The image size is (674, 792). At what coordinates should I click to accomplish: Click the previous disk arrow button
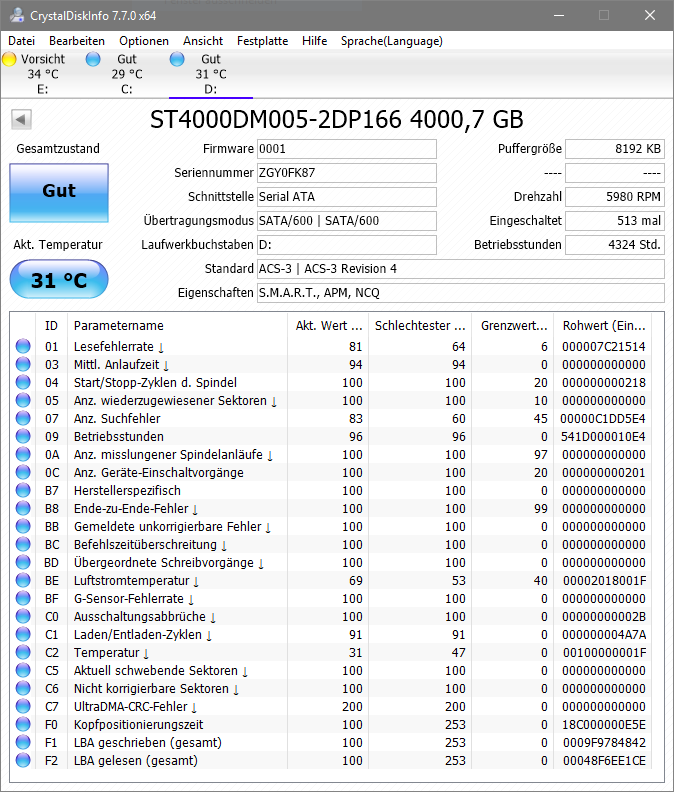coord(21,120)
